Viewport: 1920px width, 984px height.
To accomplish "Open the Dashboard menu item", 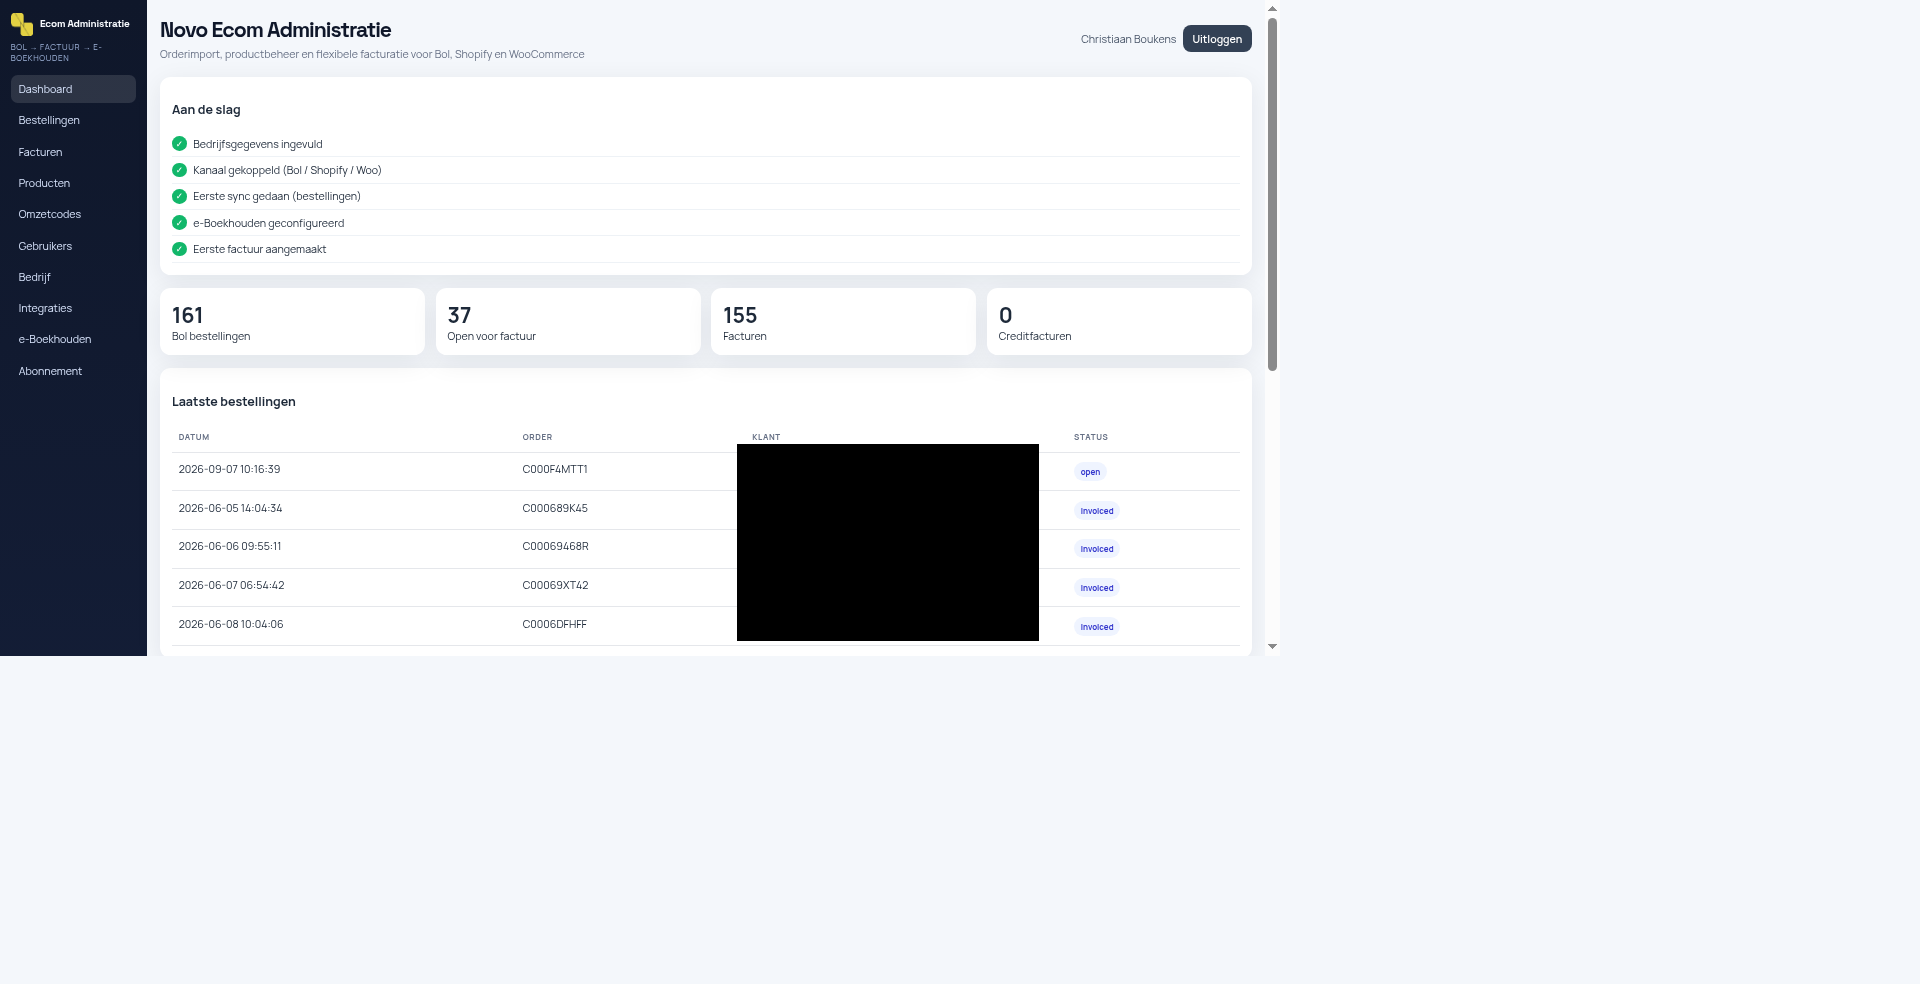I will tap(73, 89).
